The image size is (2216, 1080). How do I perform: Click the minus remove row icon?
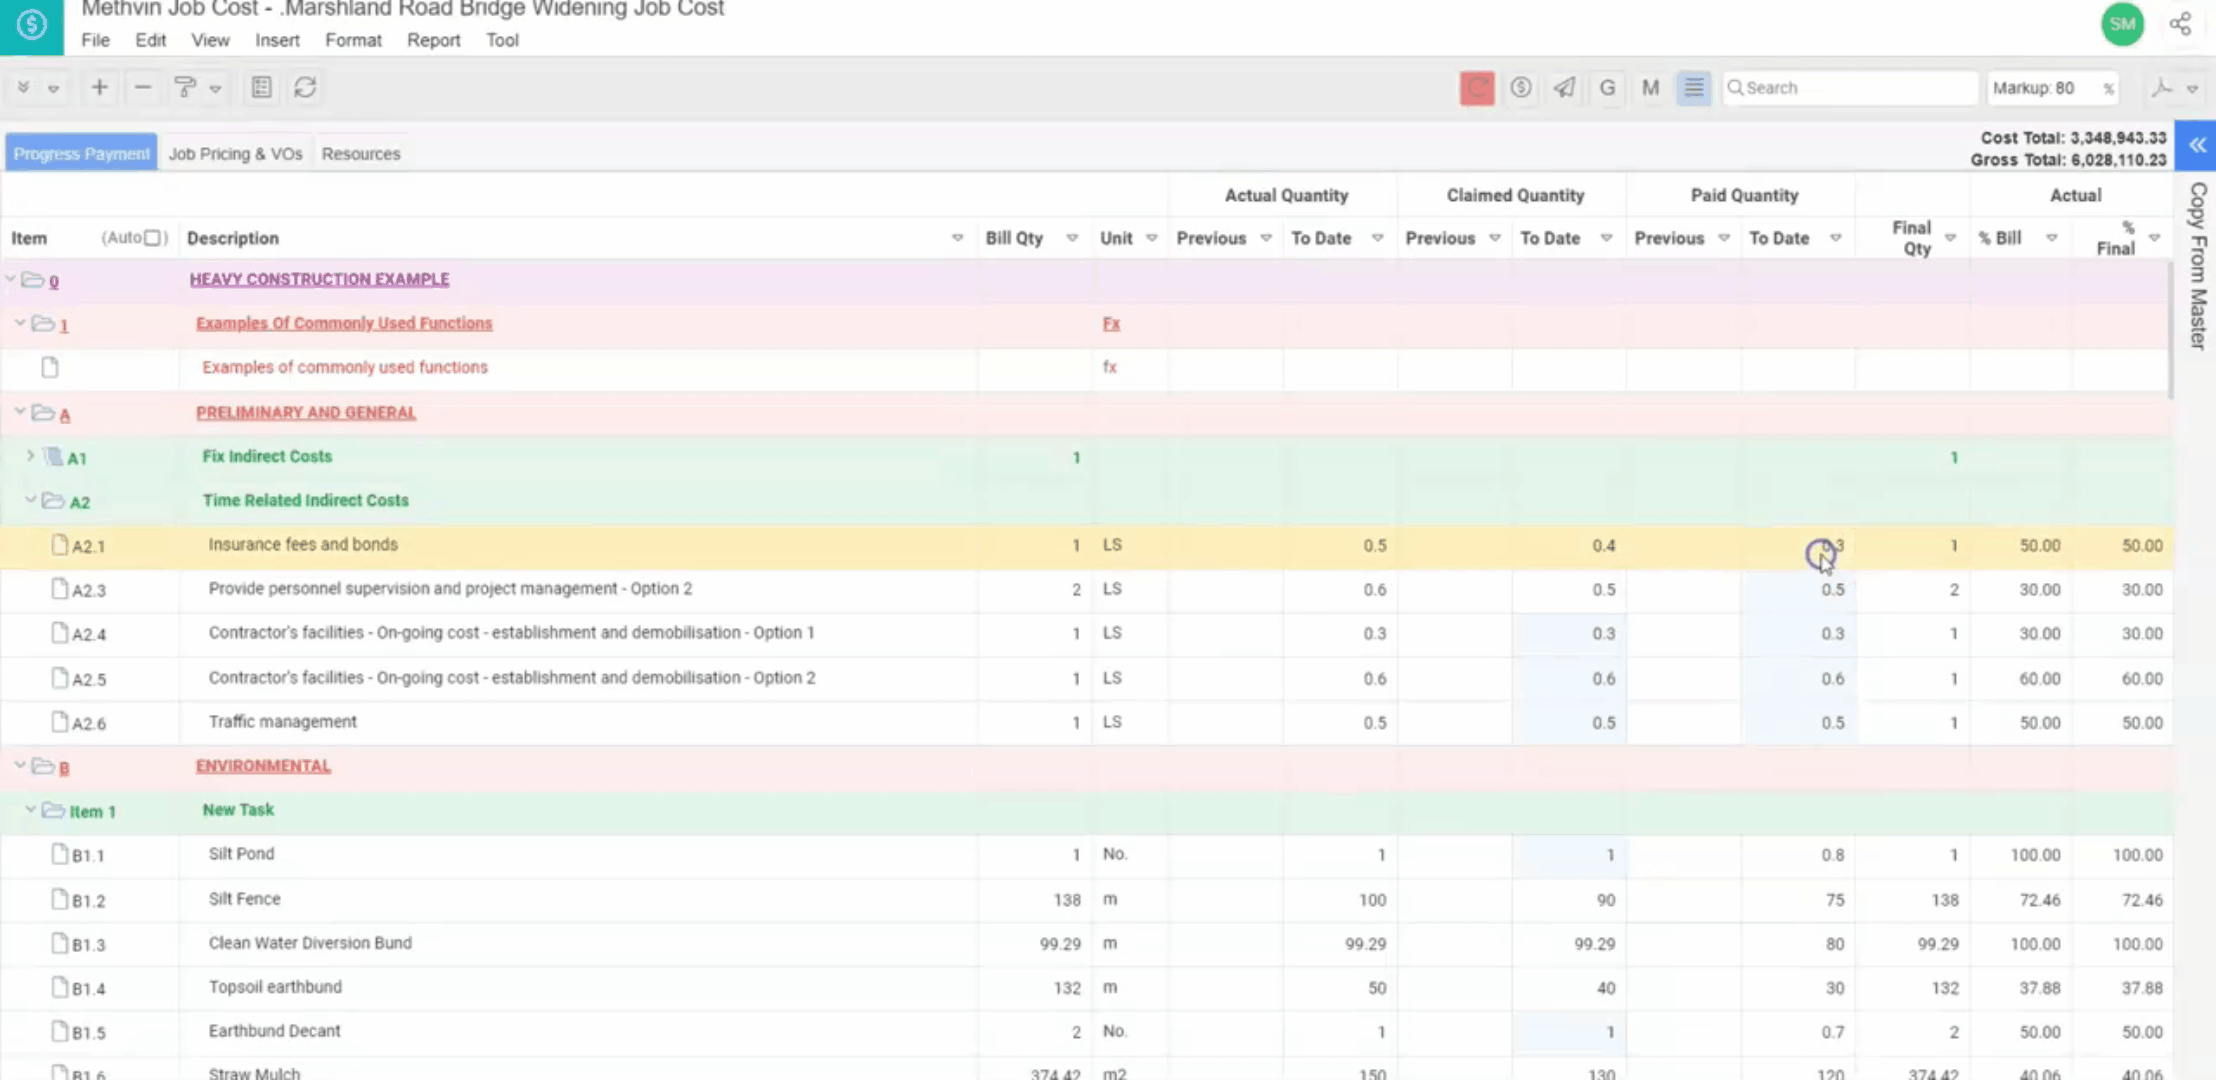tap(143, 88)
